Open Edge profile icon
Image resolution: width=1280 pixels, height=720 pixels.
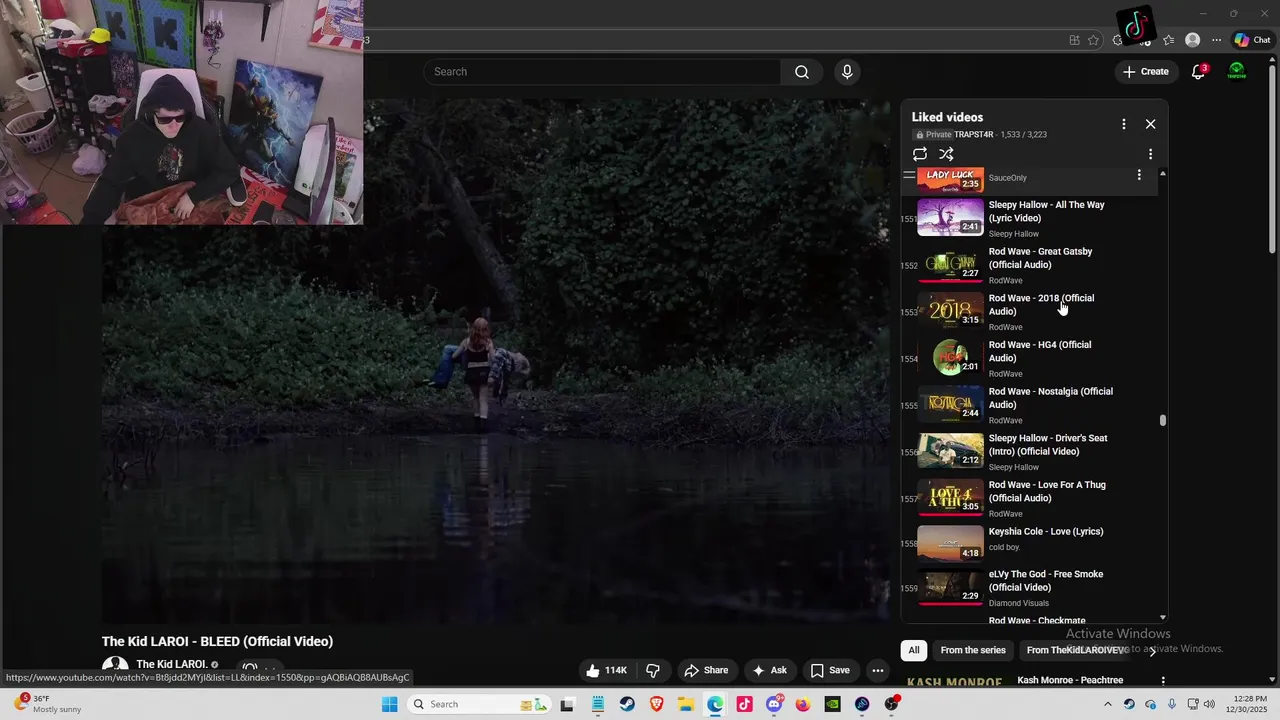tap(1192, 40)
